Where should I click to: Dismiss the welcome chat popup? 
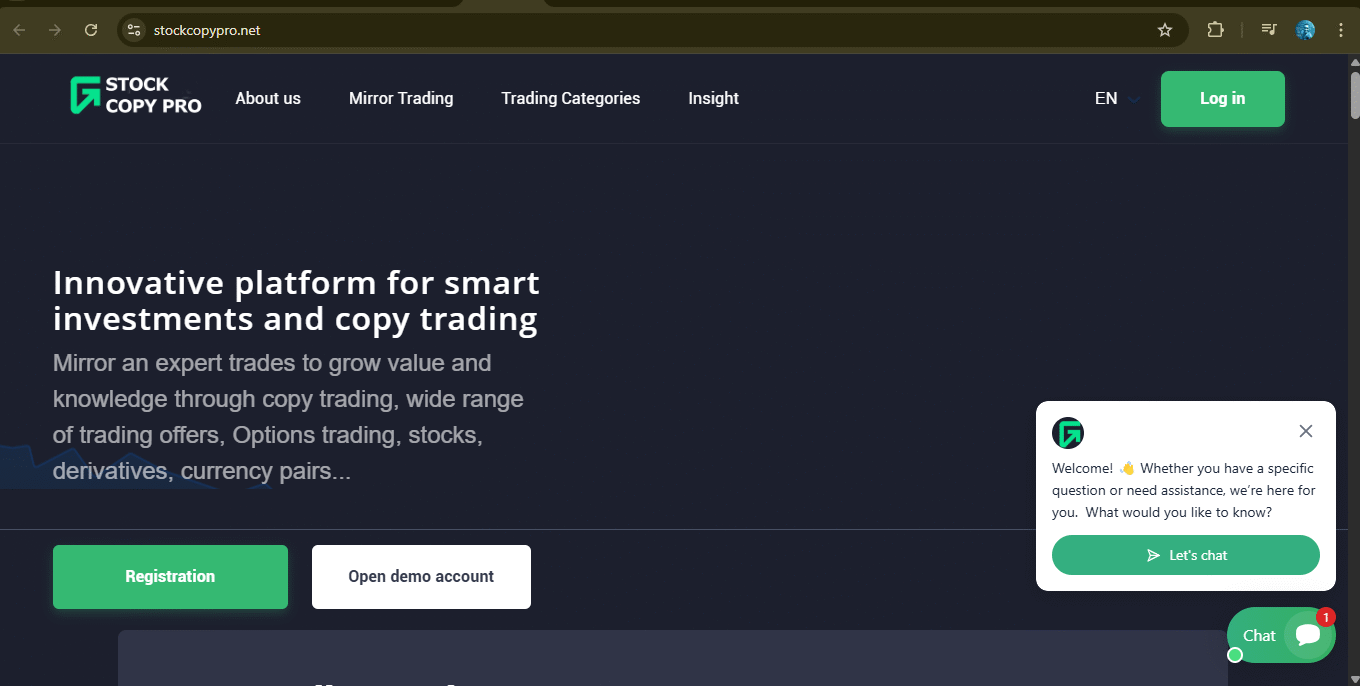1305,431
